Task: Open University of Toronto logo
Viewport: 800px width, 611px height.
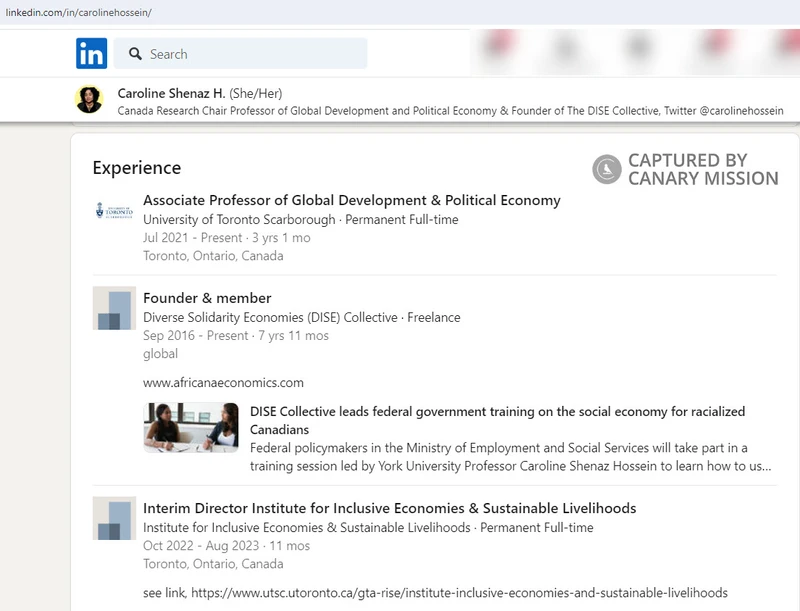Action: 114,210
